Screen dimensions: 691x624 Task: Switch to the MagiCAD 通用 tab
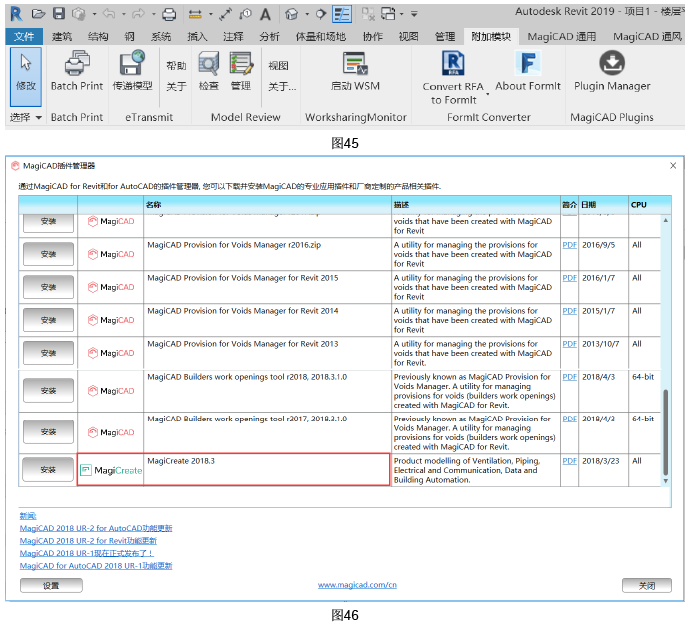[x=561, y=37]
